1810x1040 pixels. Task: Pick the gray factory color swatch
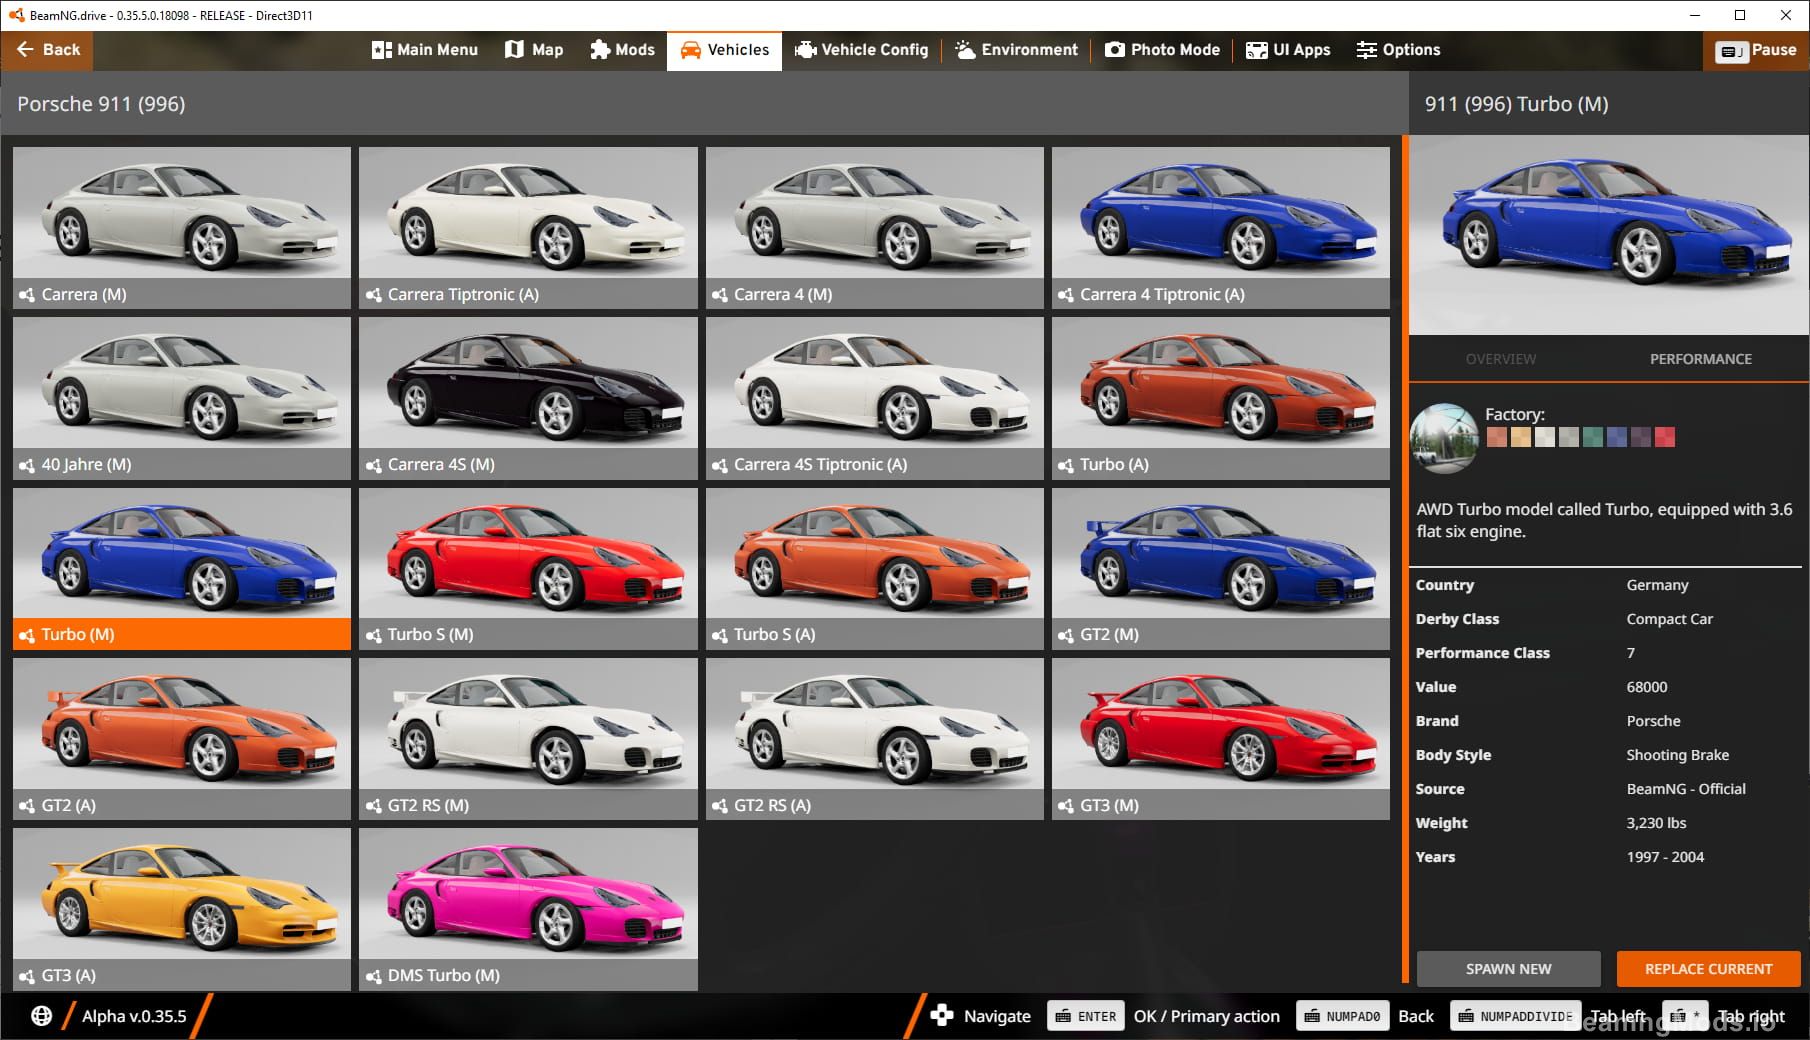[x=1568, y=437]
